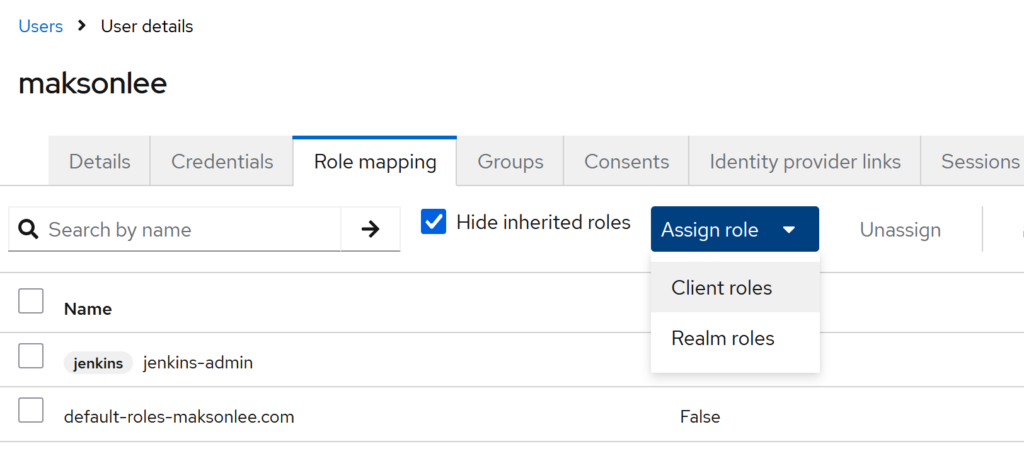1024x475 pixels.
Task: Switch to Identity provider links tab
Action: coord(805,162)
